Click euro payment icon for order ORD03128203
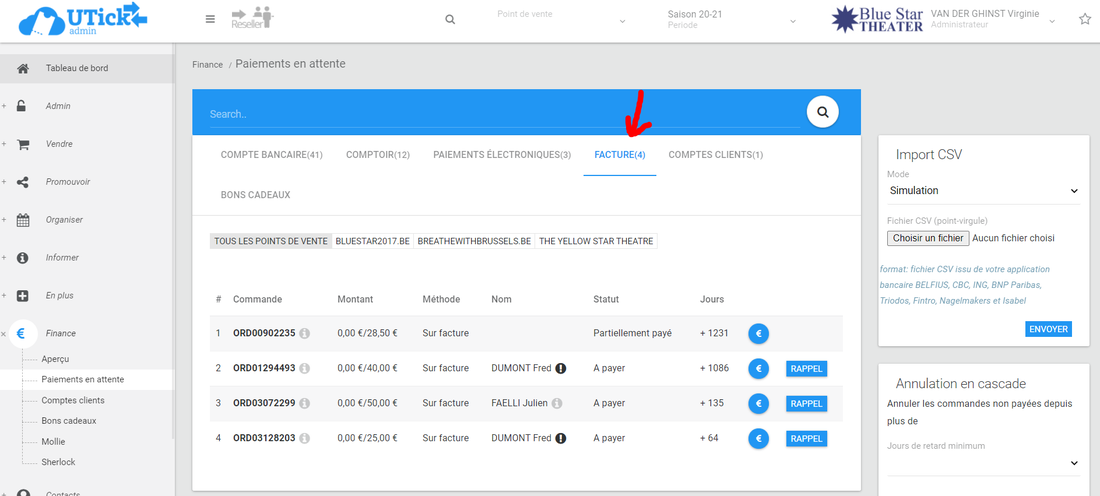1100x496 pixels. click(x=758, y=438)
